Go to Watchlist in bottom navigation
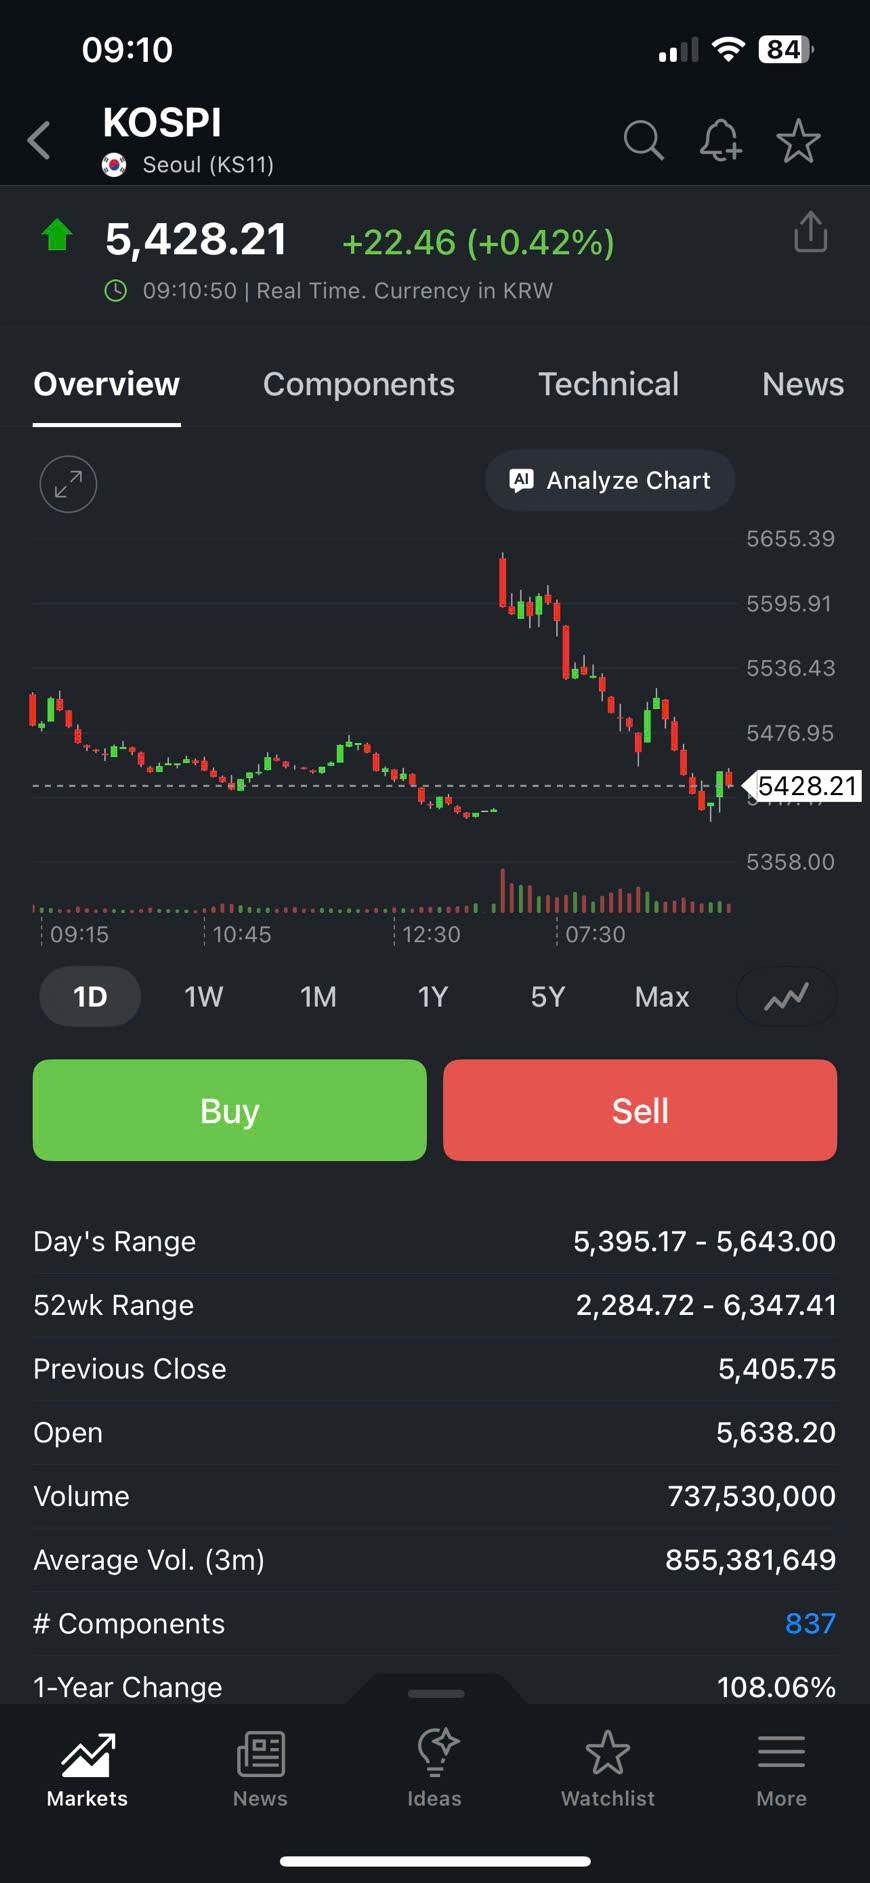 607,1769
